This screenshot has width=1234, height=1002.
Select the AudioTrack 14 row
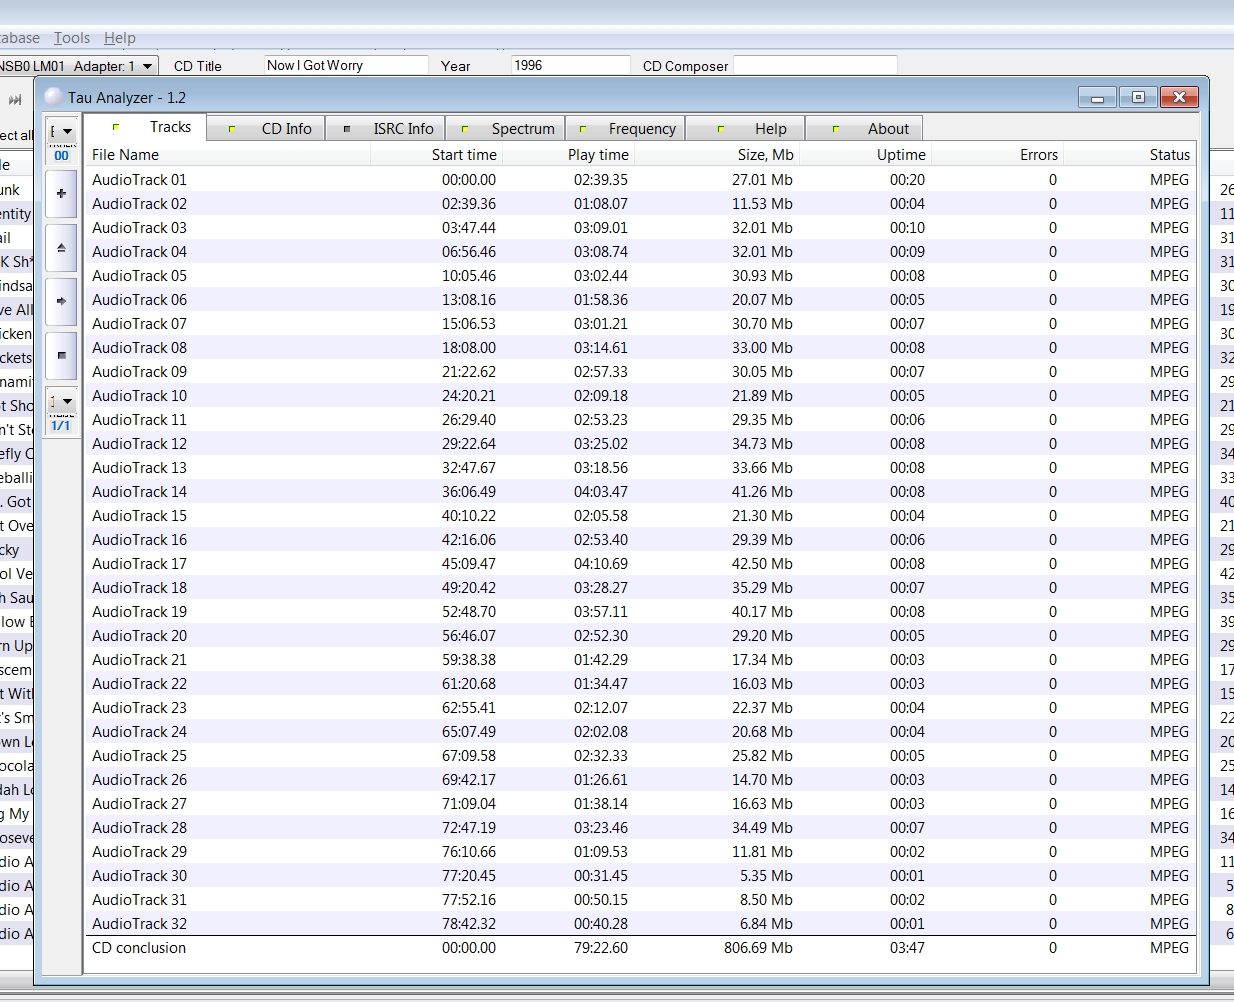[640, 492]
